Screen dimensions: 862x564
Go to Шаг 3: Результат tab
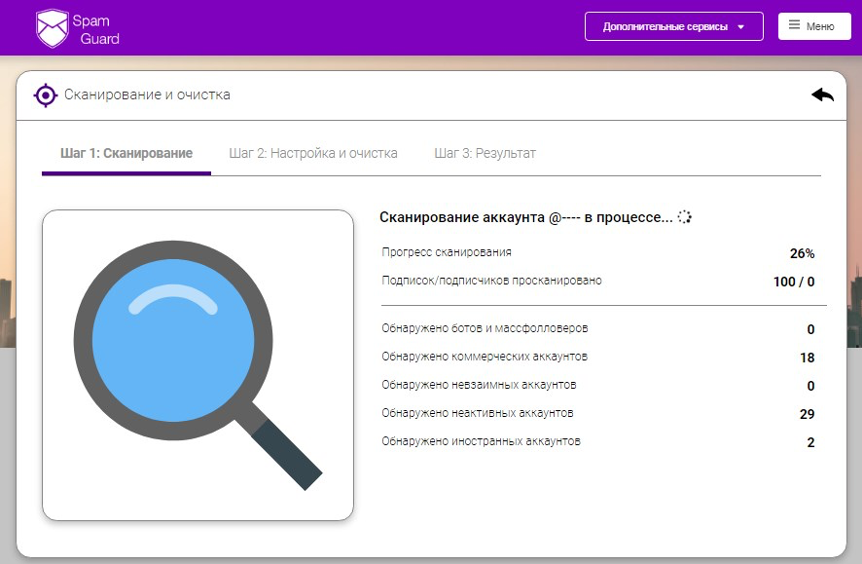click(x=485, y=153)
